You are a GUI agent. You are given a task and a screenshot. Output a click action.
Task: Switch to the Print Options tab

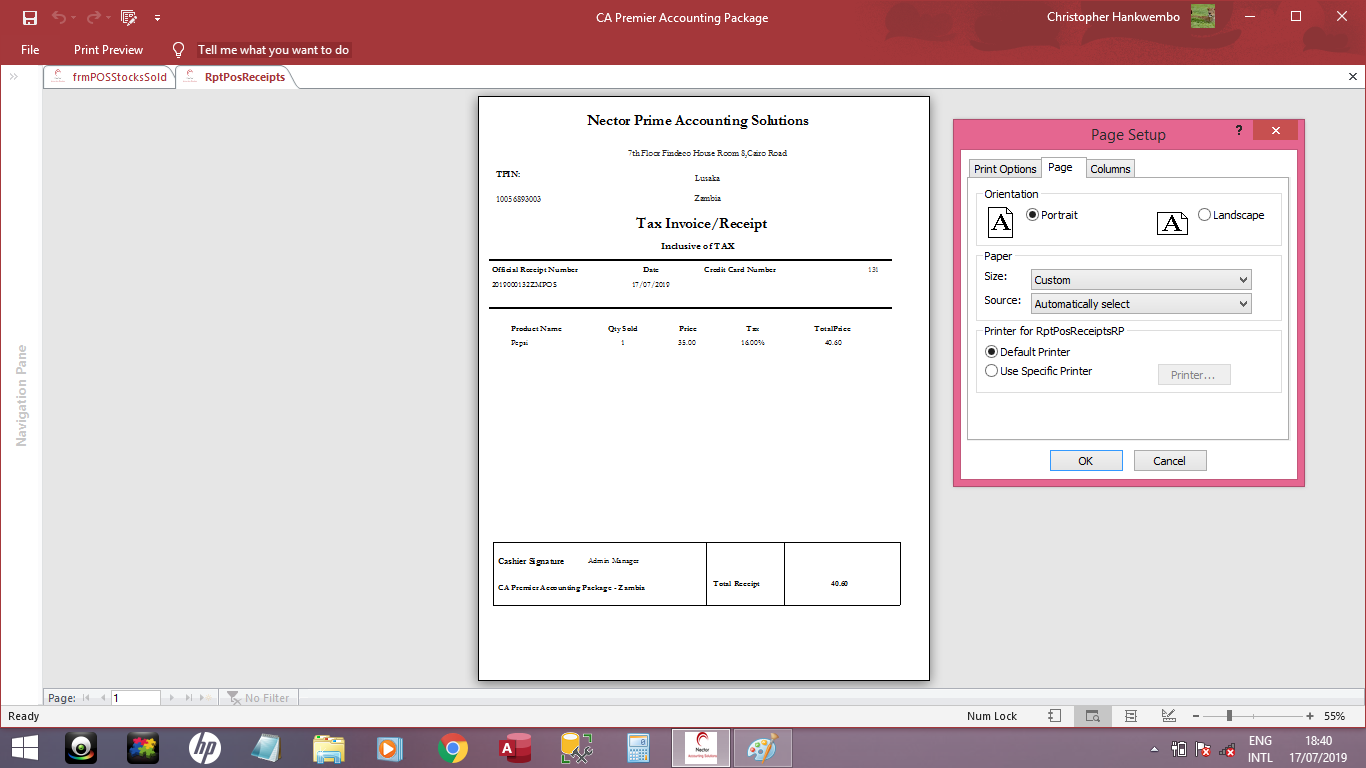(1005, 169)
